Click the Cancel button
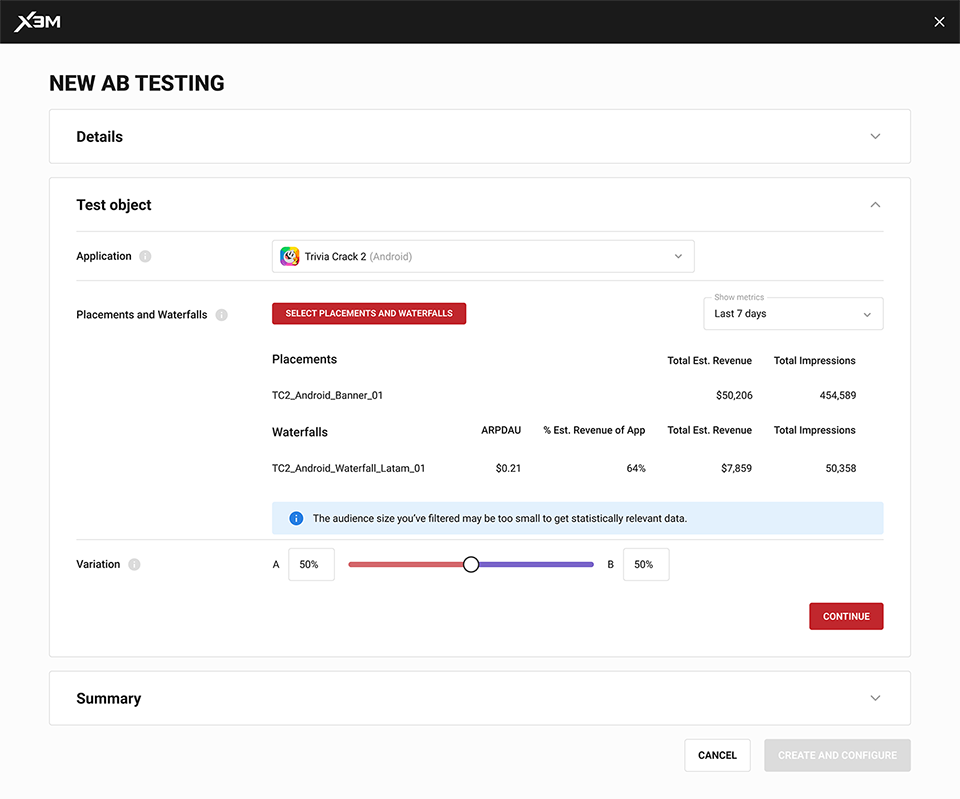 point(718,756)
